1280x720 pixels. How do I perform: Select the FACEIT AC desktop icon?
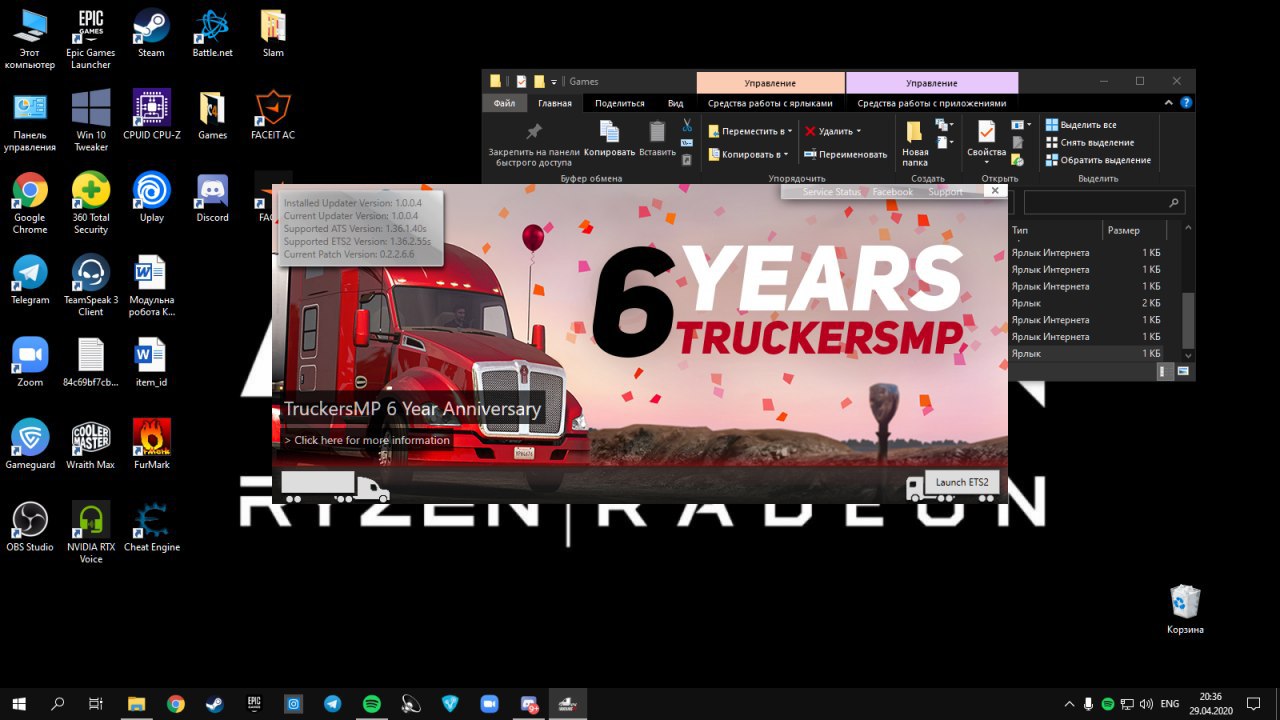coord(273,114)
